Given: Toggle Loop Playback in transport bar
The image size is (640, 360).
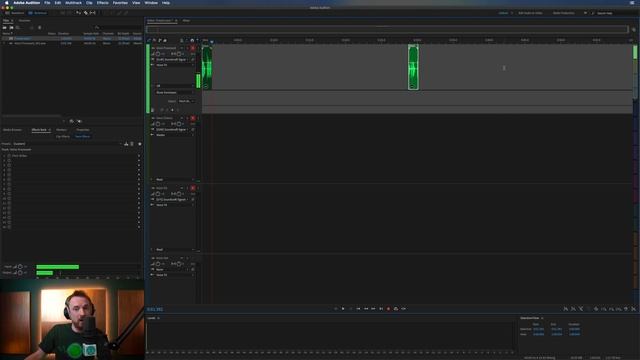Looking at the screenshot, I should coord(396,309).
